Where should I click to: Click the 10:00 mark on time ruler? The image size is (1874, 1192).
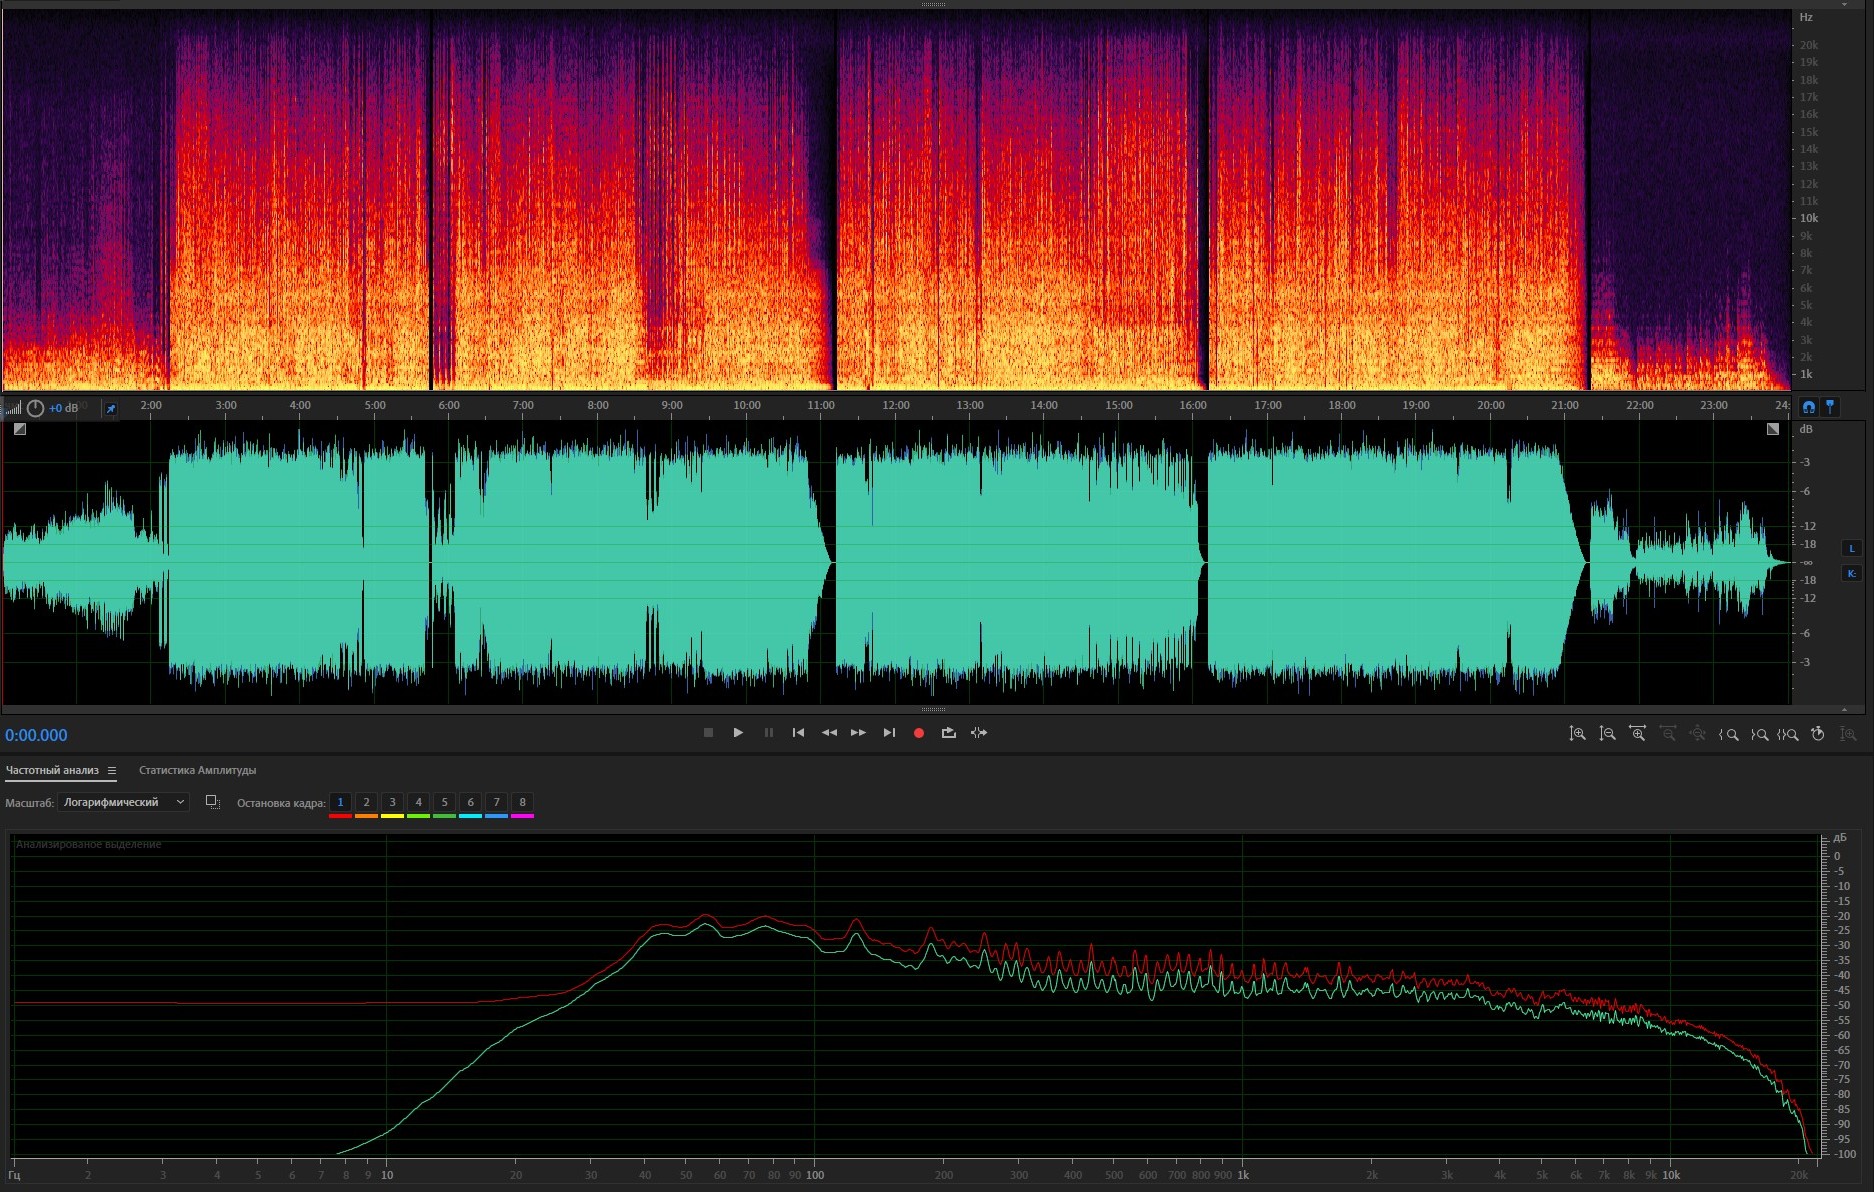pos(746,405)
